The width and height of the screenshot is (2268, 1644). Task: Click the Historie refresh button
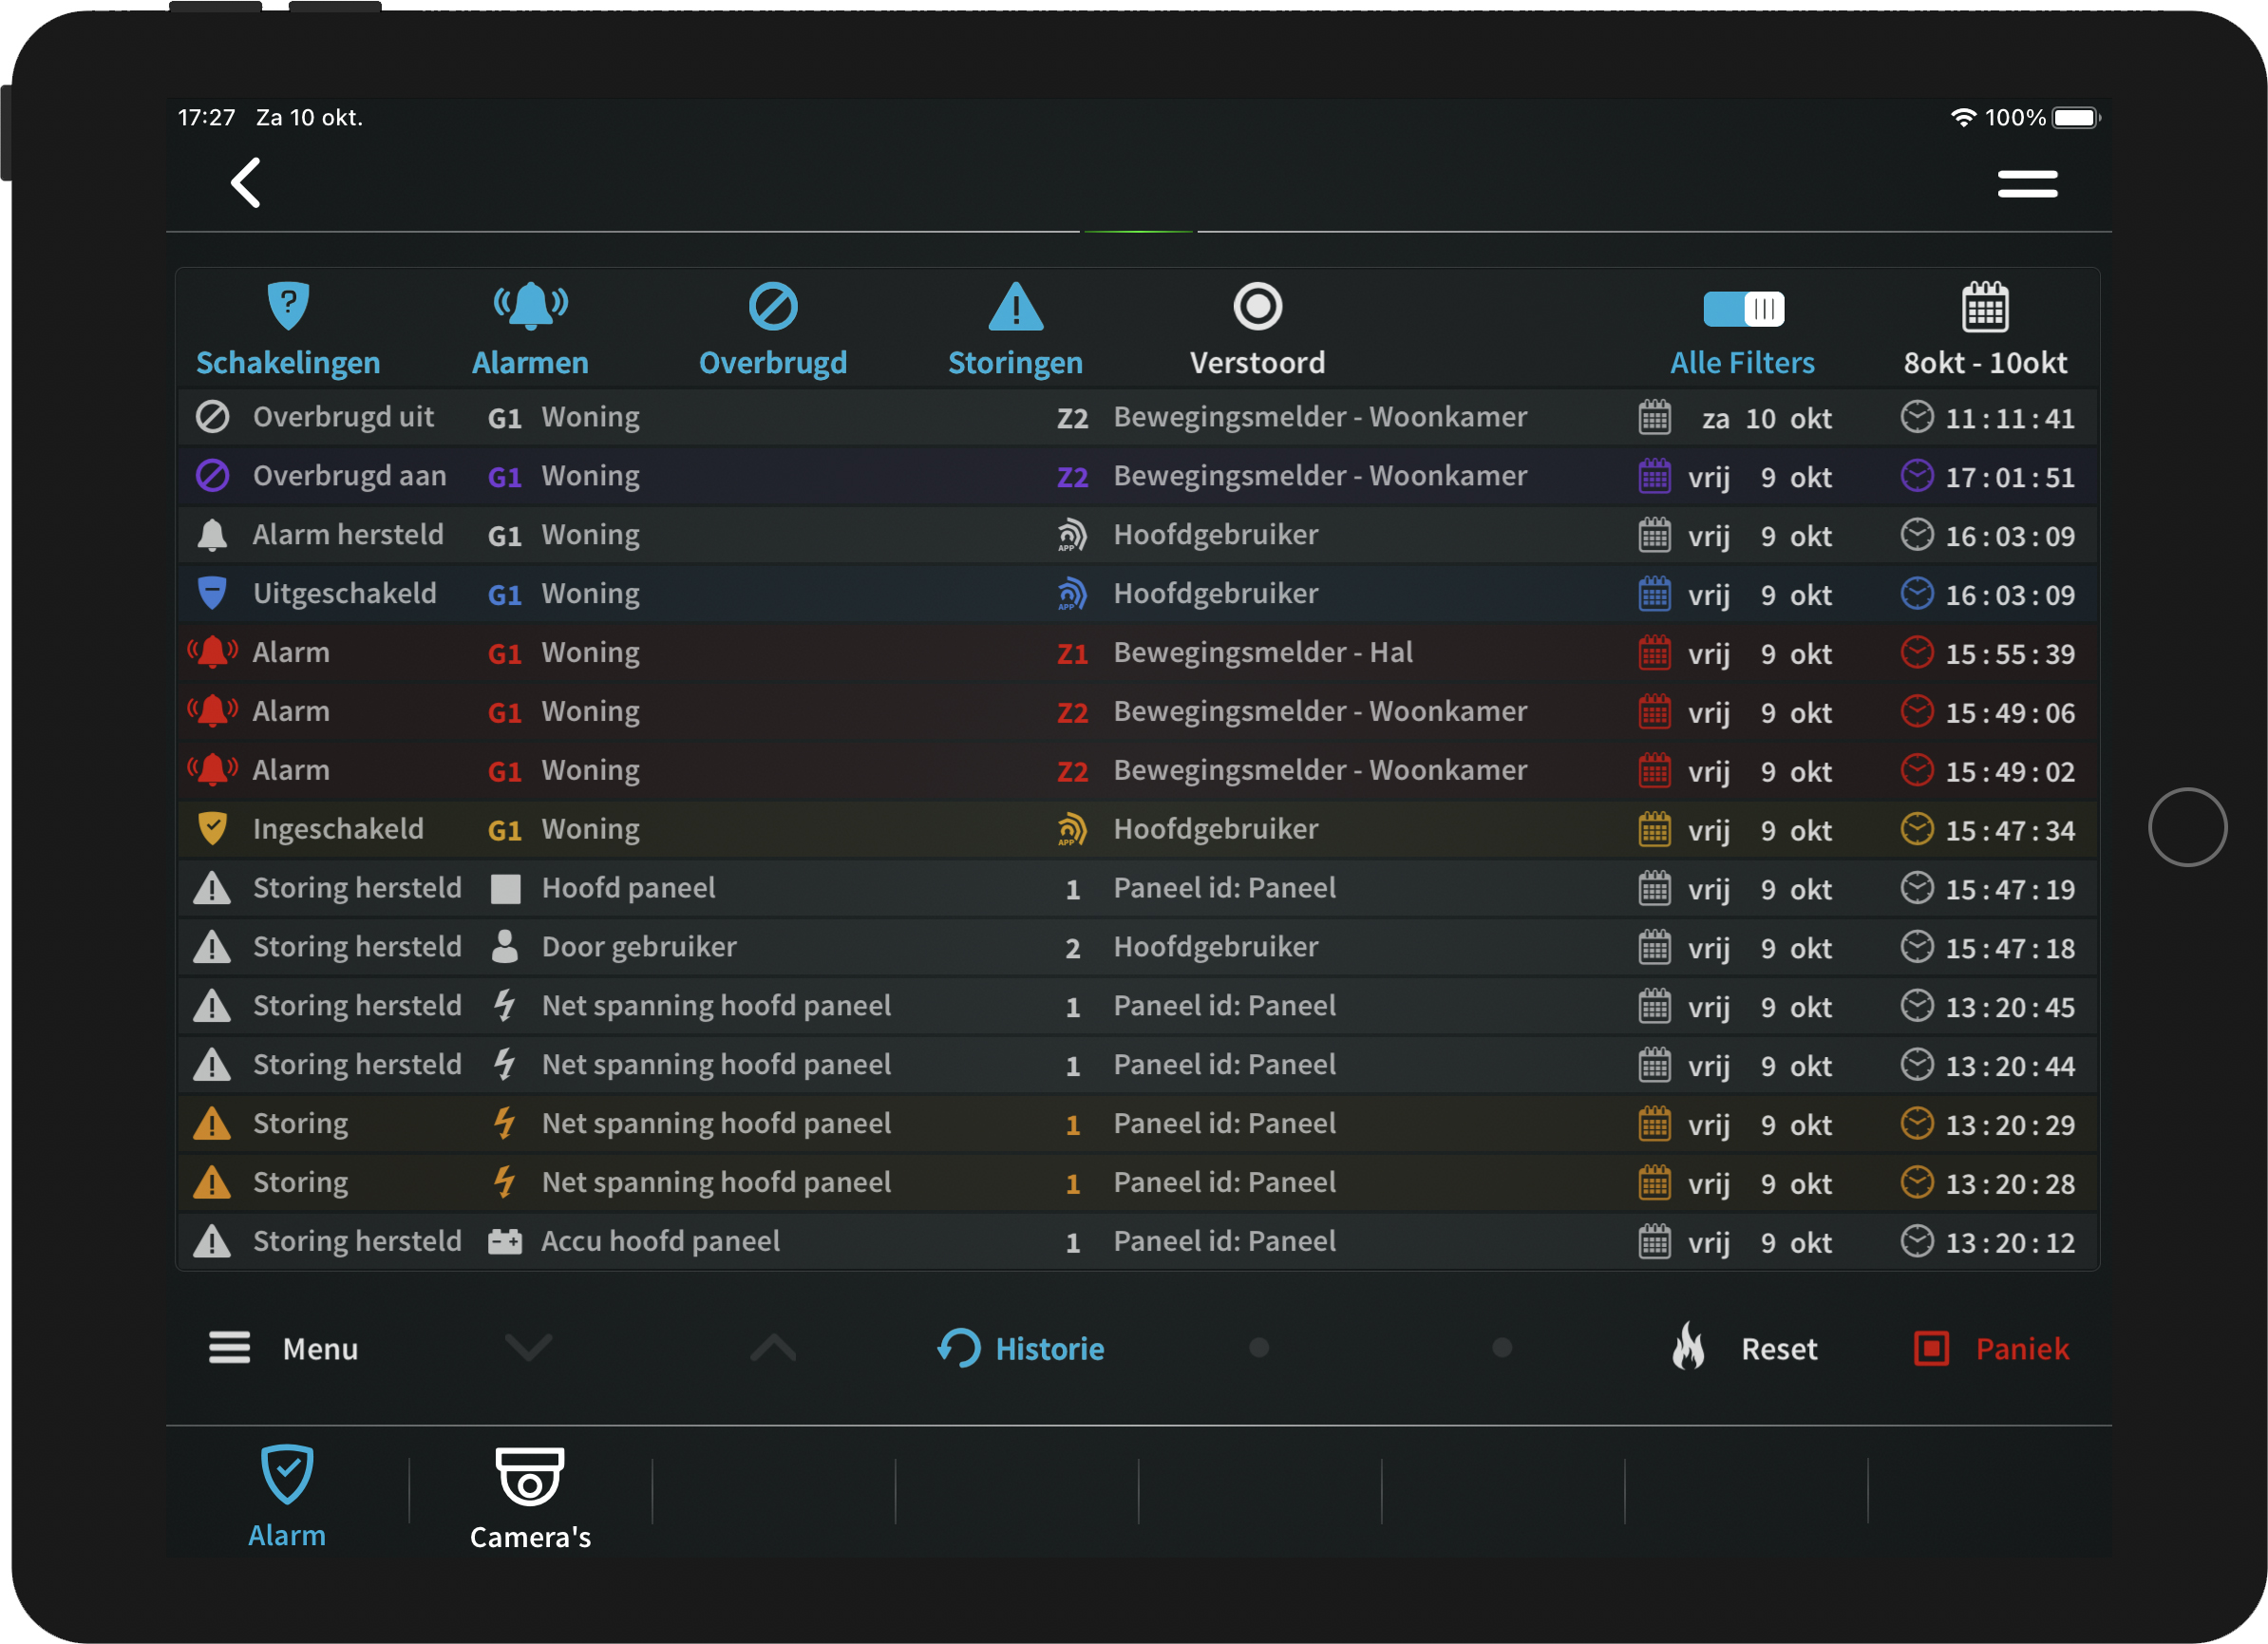click(x=1021, y=1348)
